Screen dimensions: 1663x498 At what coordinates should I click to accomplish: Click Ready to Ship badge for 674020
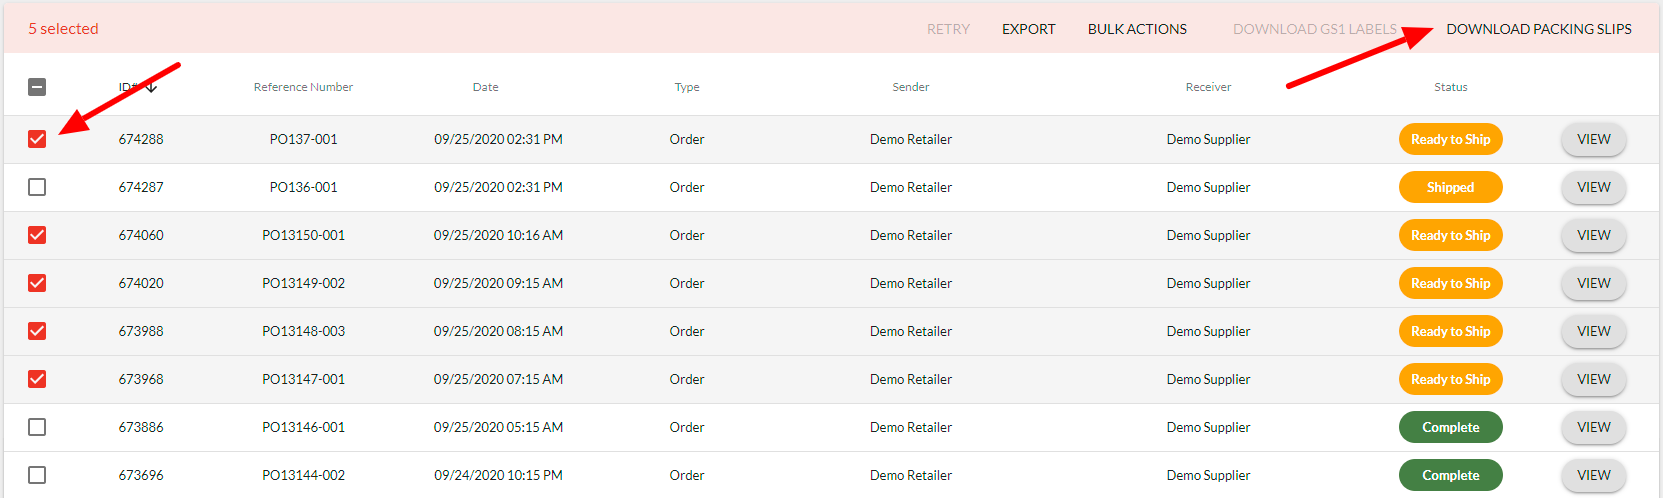point(1450,283)
